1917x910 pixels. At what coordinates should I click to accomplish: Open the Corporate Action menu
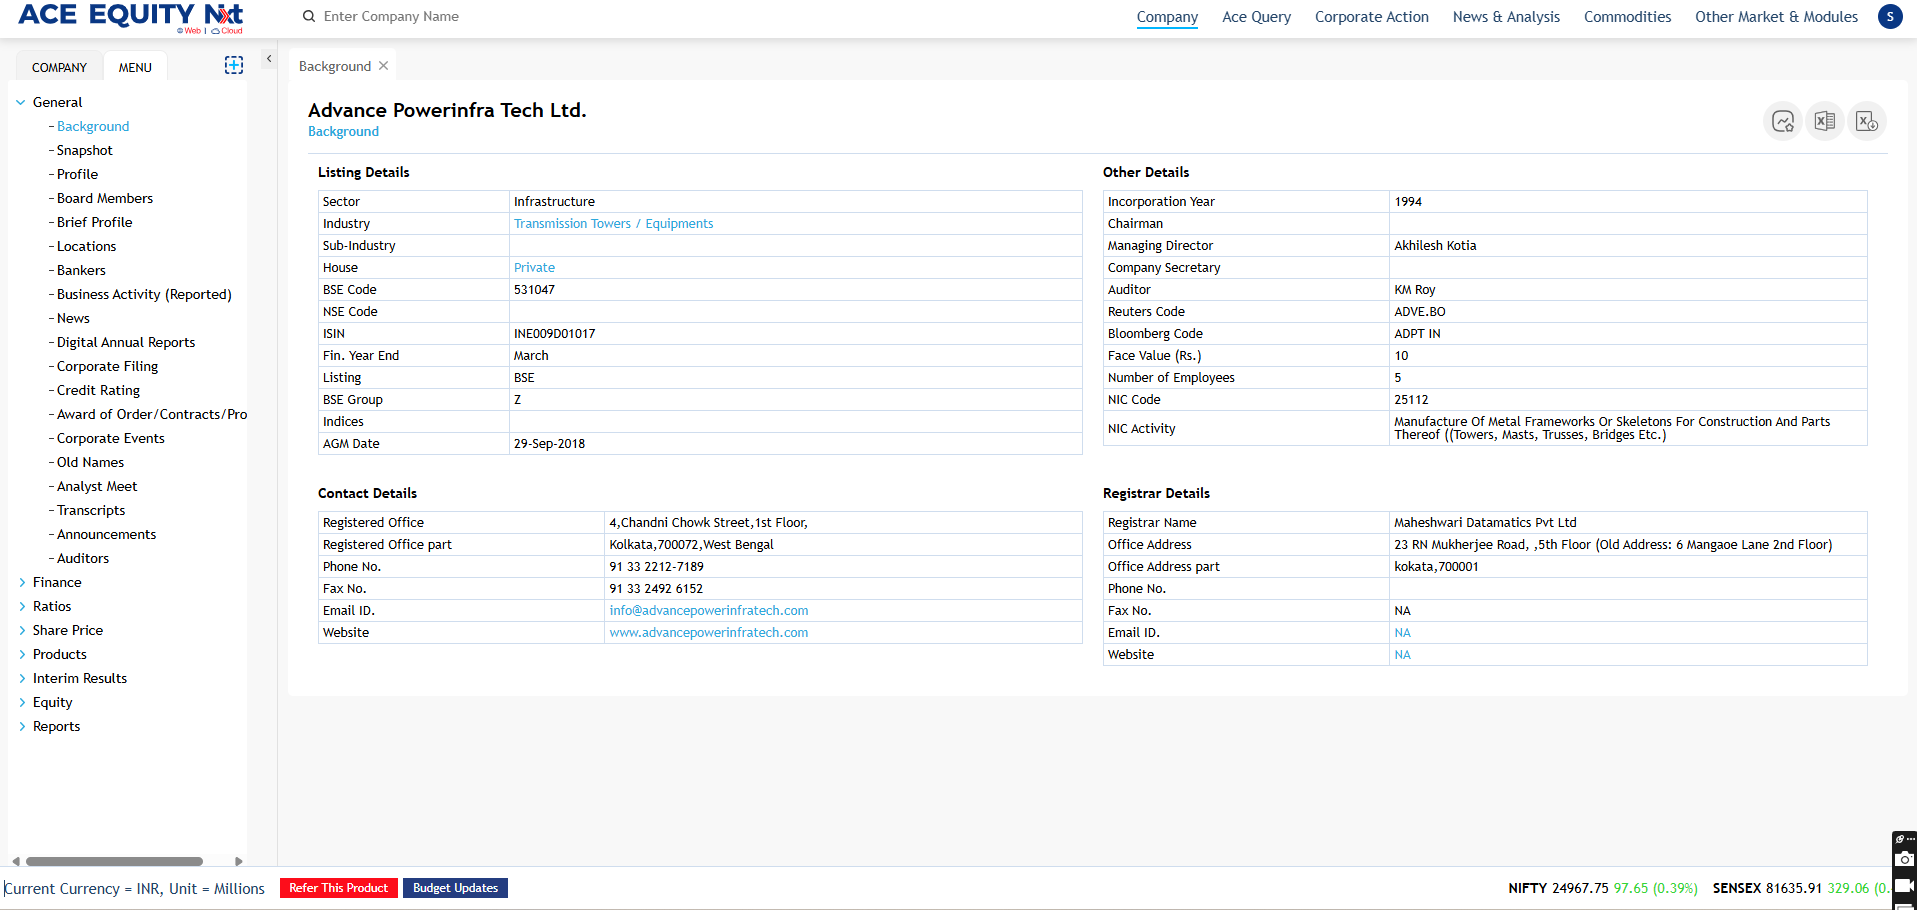coord(1371,17)
